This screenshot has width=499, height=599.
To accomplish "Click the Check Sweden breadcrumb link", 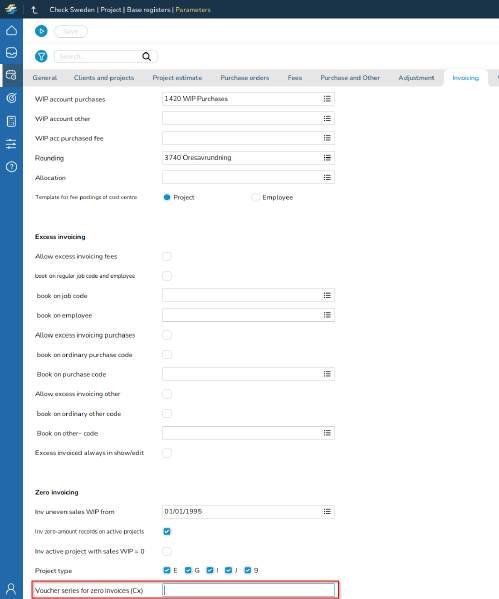I will (72, 10).
